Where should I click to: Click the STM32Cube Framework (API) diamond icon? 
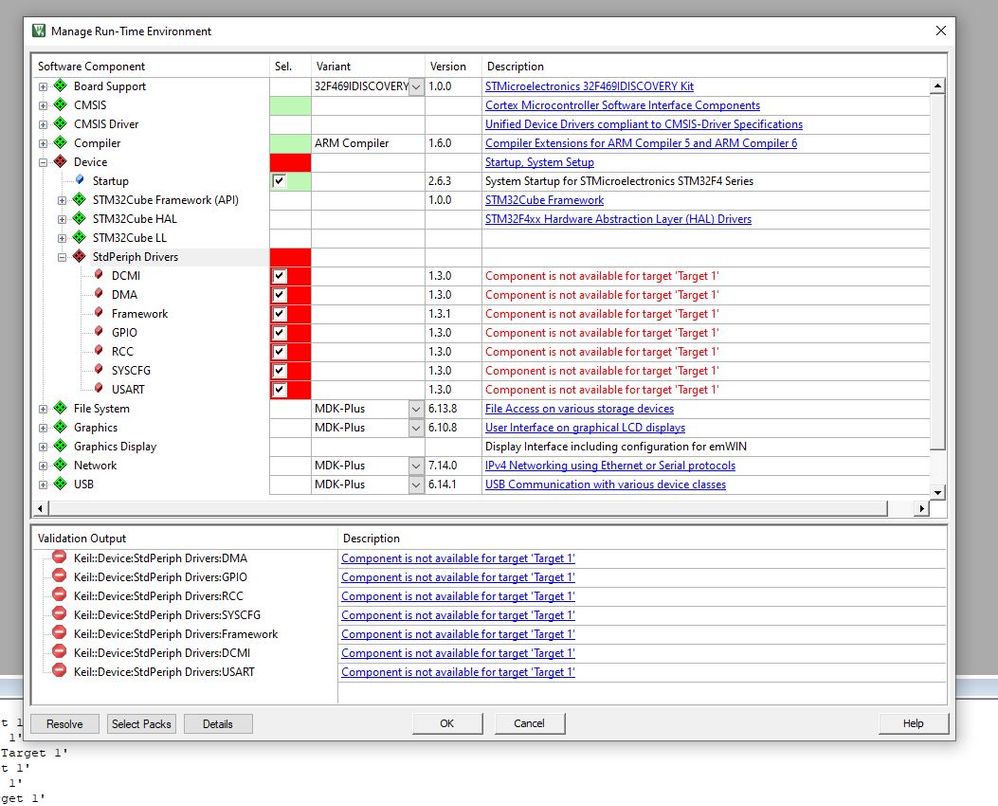click(79, 199)
